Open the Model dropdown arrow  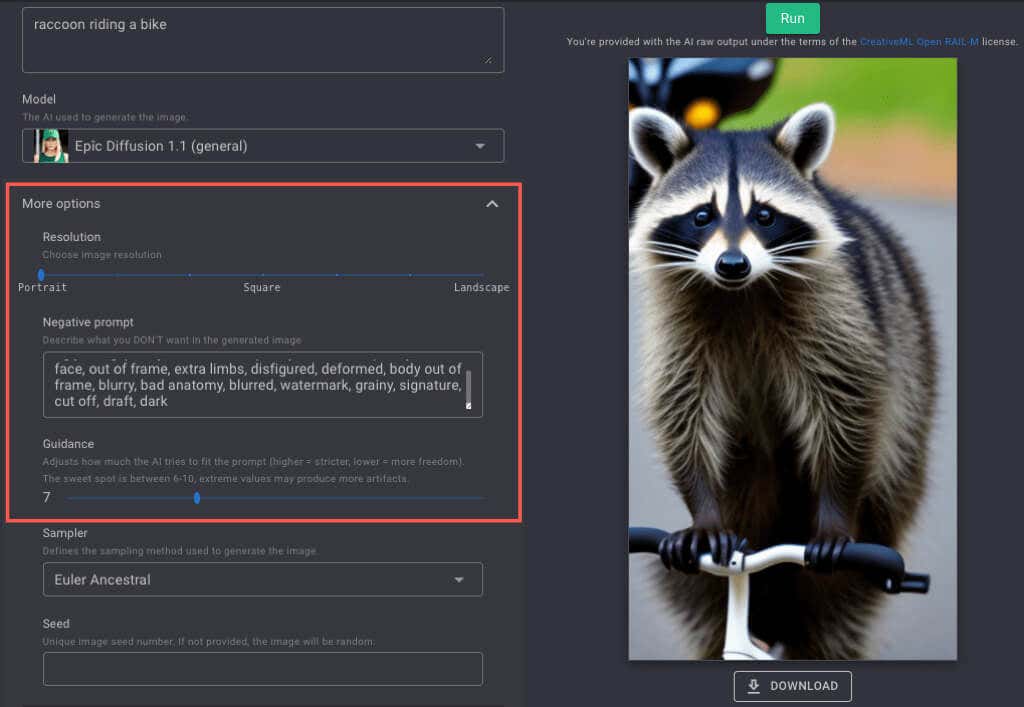(x=480, y=146)
